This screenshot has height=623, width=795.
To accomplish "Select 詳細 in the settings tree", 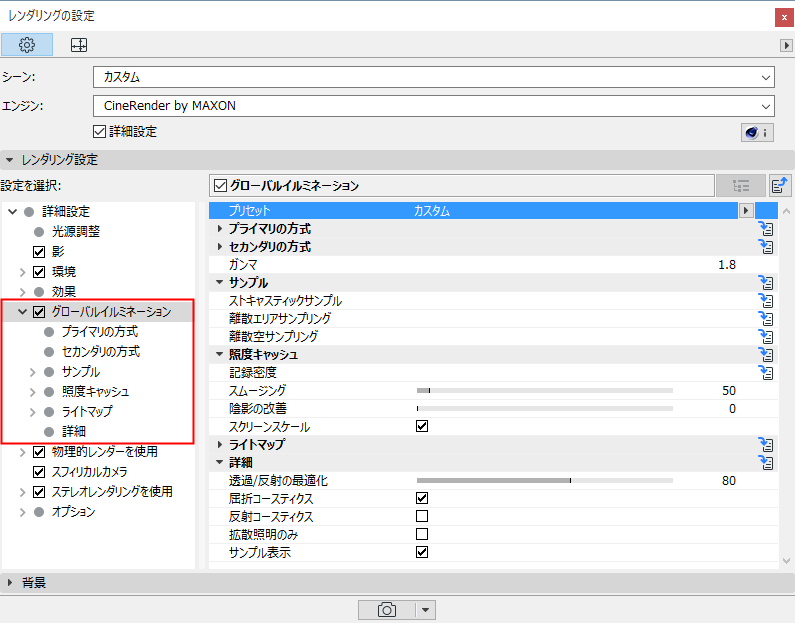I will [x=74, y=432].
